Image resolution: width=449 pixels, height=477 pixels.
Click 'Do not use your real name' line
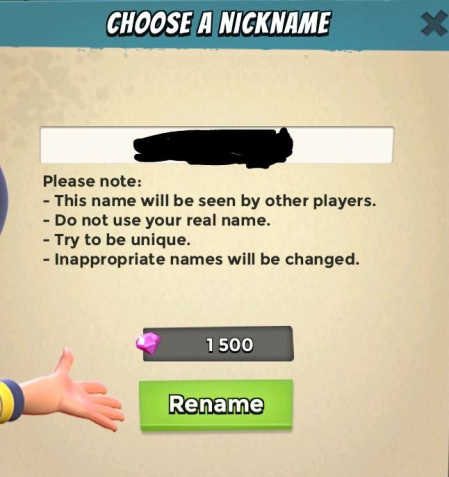point(157,220)
